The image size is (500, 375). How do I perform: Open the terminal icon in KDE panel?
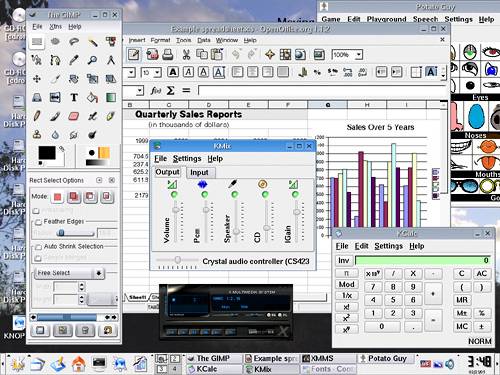pyautogui.click(x=99, y=363)
